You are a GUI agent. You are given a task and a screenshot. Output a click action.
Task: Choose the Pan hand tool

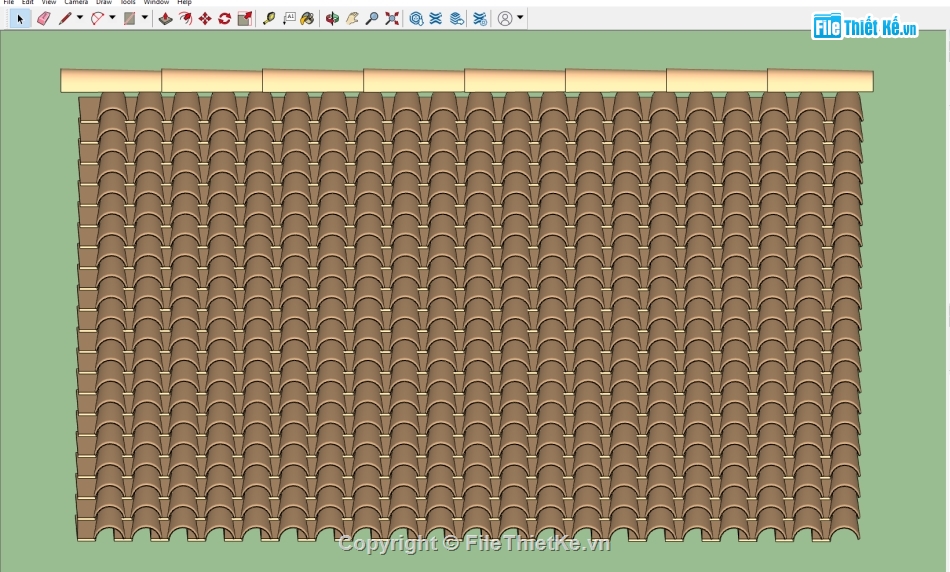pos(352,19)
